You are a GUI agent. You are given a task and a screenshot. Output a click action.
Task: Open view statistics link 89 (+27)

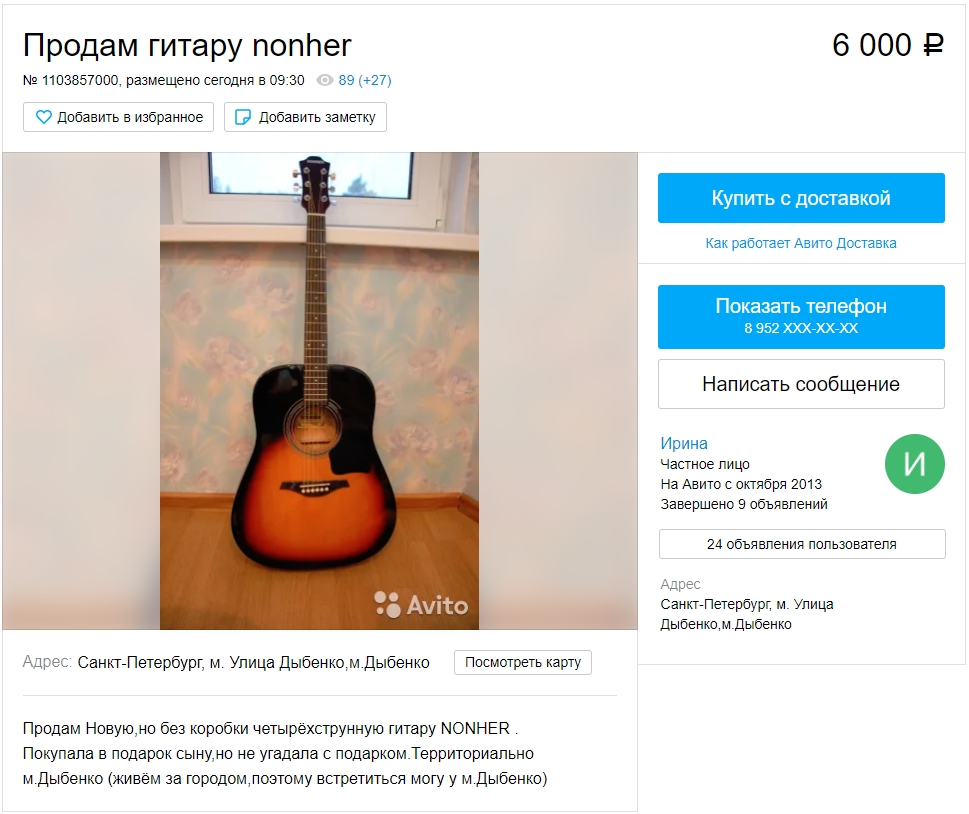point(365,80)
